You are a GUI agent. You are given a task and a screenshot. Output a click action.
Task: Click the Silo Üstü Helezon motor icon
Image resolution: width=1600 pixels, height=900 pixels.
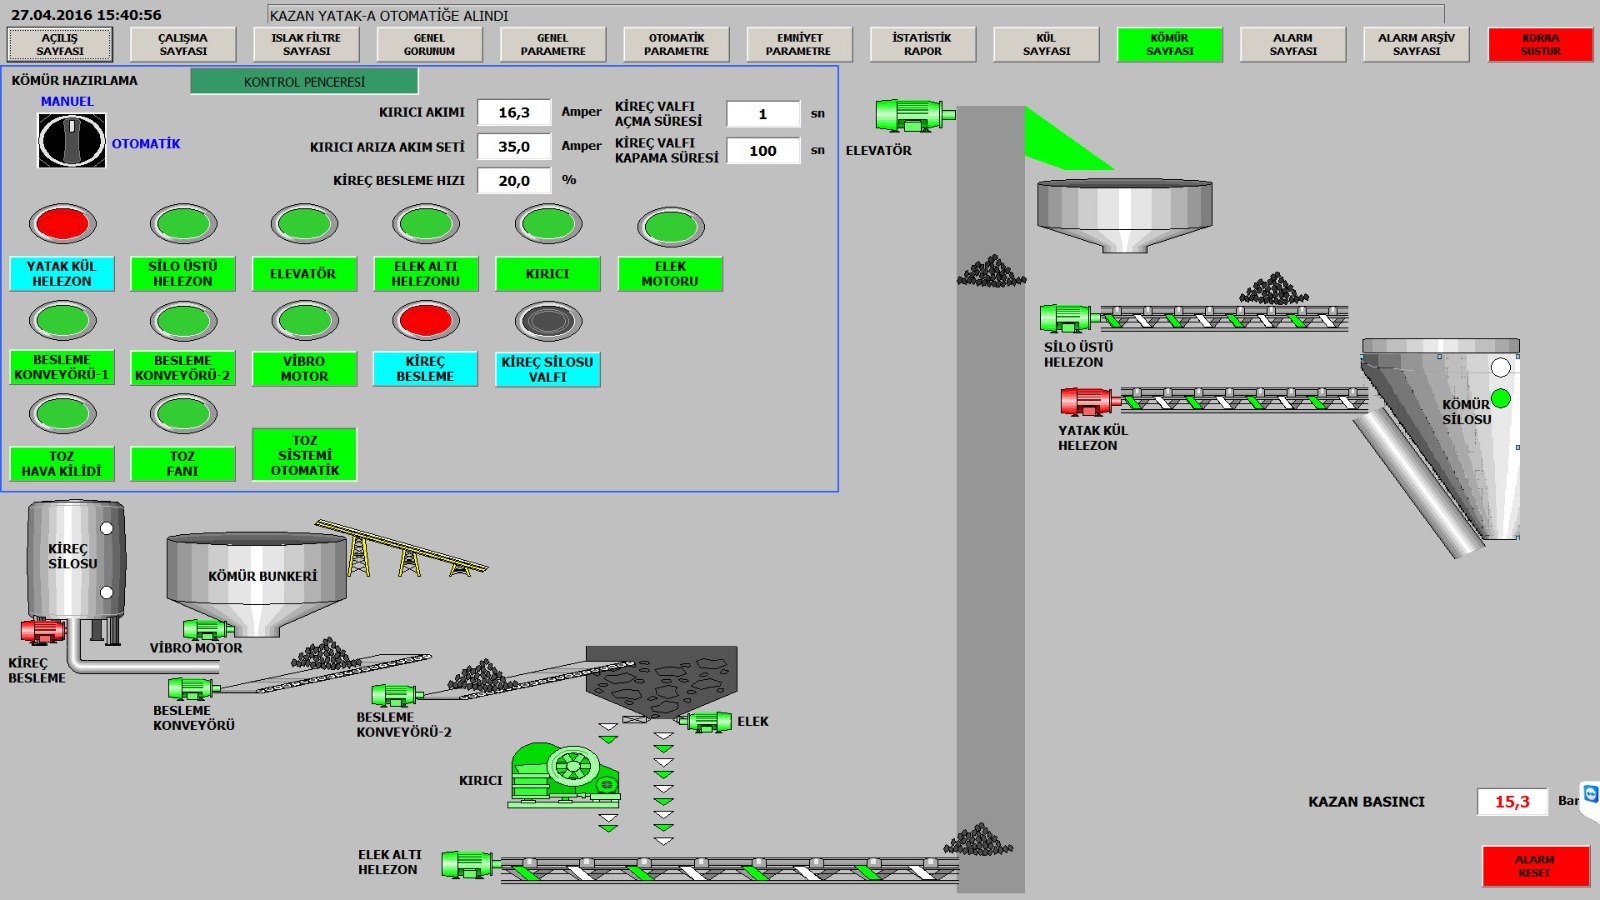coord(1068,318)
